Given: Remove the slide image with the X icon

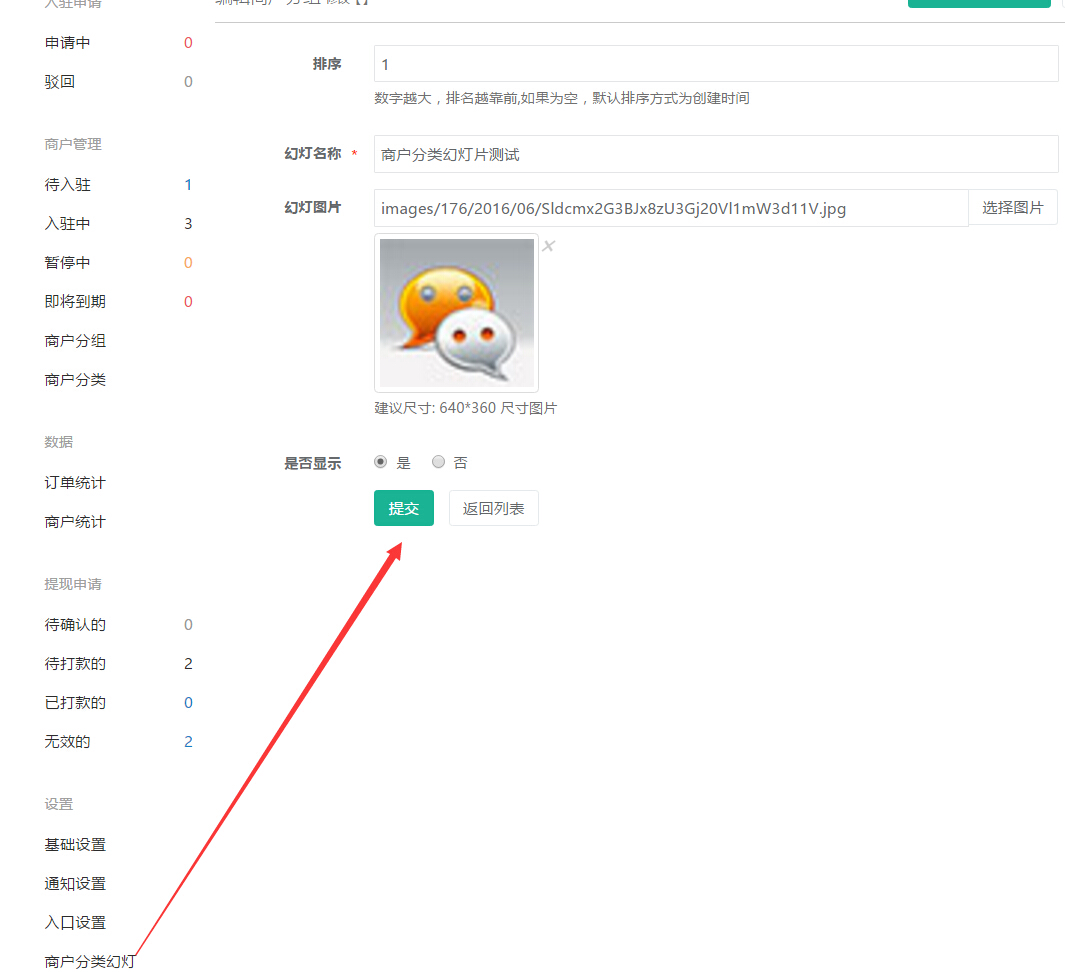Looking at the screenshot, I should [548, 246].
